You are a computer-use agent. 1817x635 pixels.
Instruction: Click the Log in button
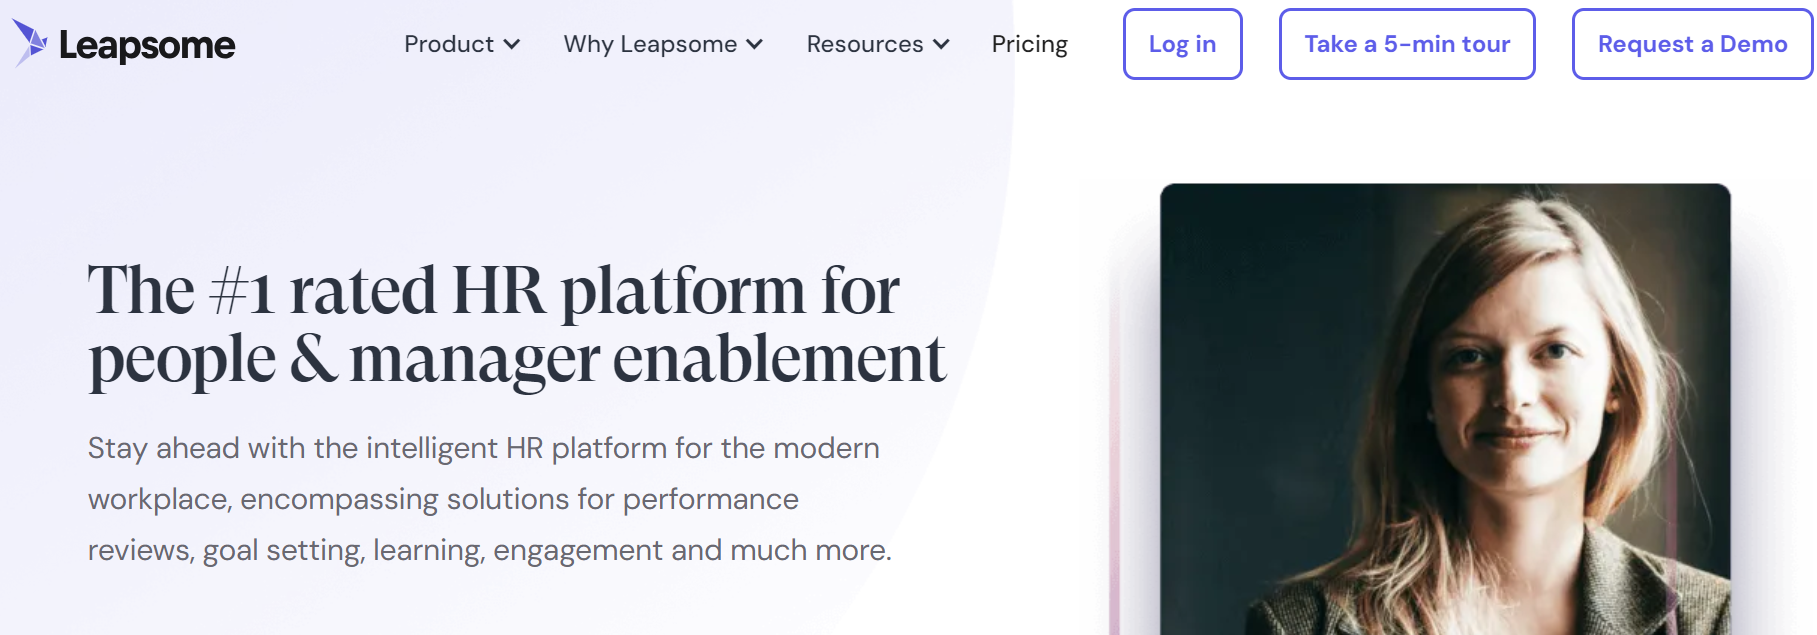coord(1182,44)
